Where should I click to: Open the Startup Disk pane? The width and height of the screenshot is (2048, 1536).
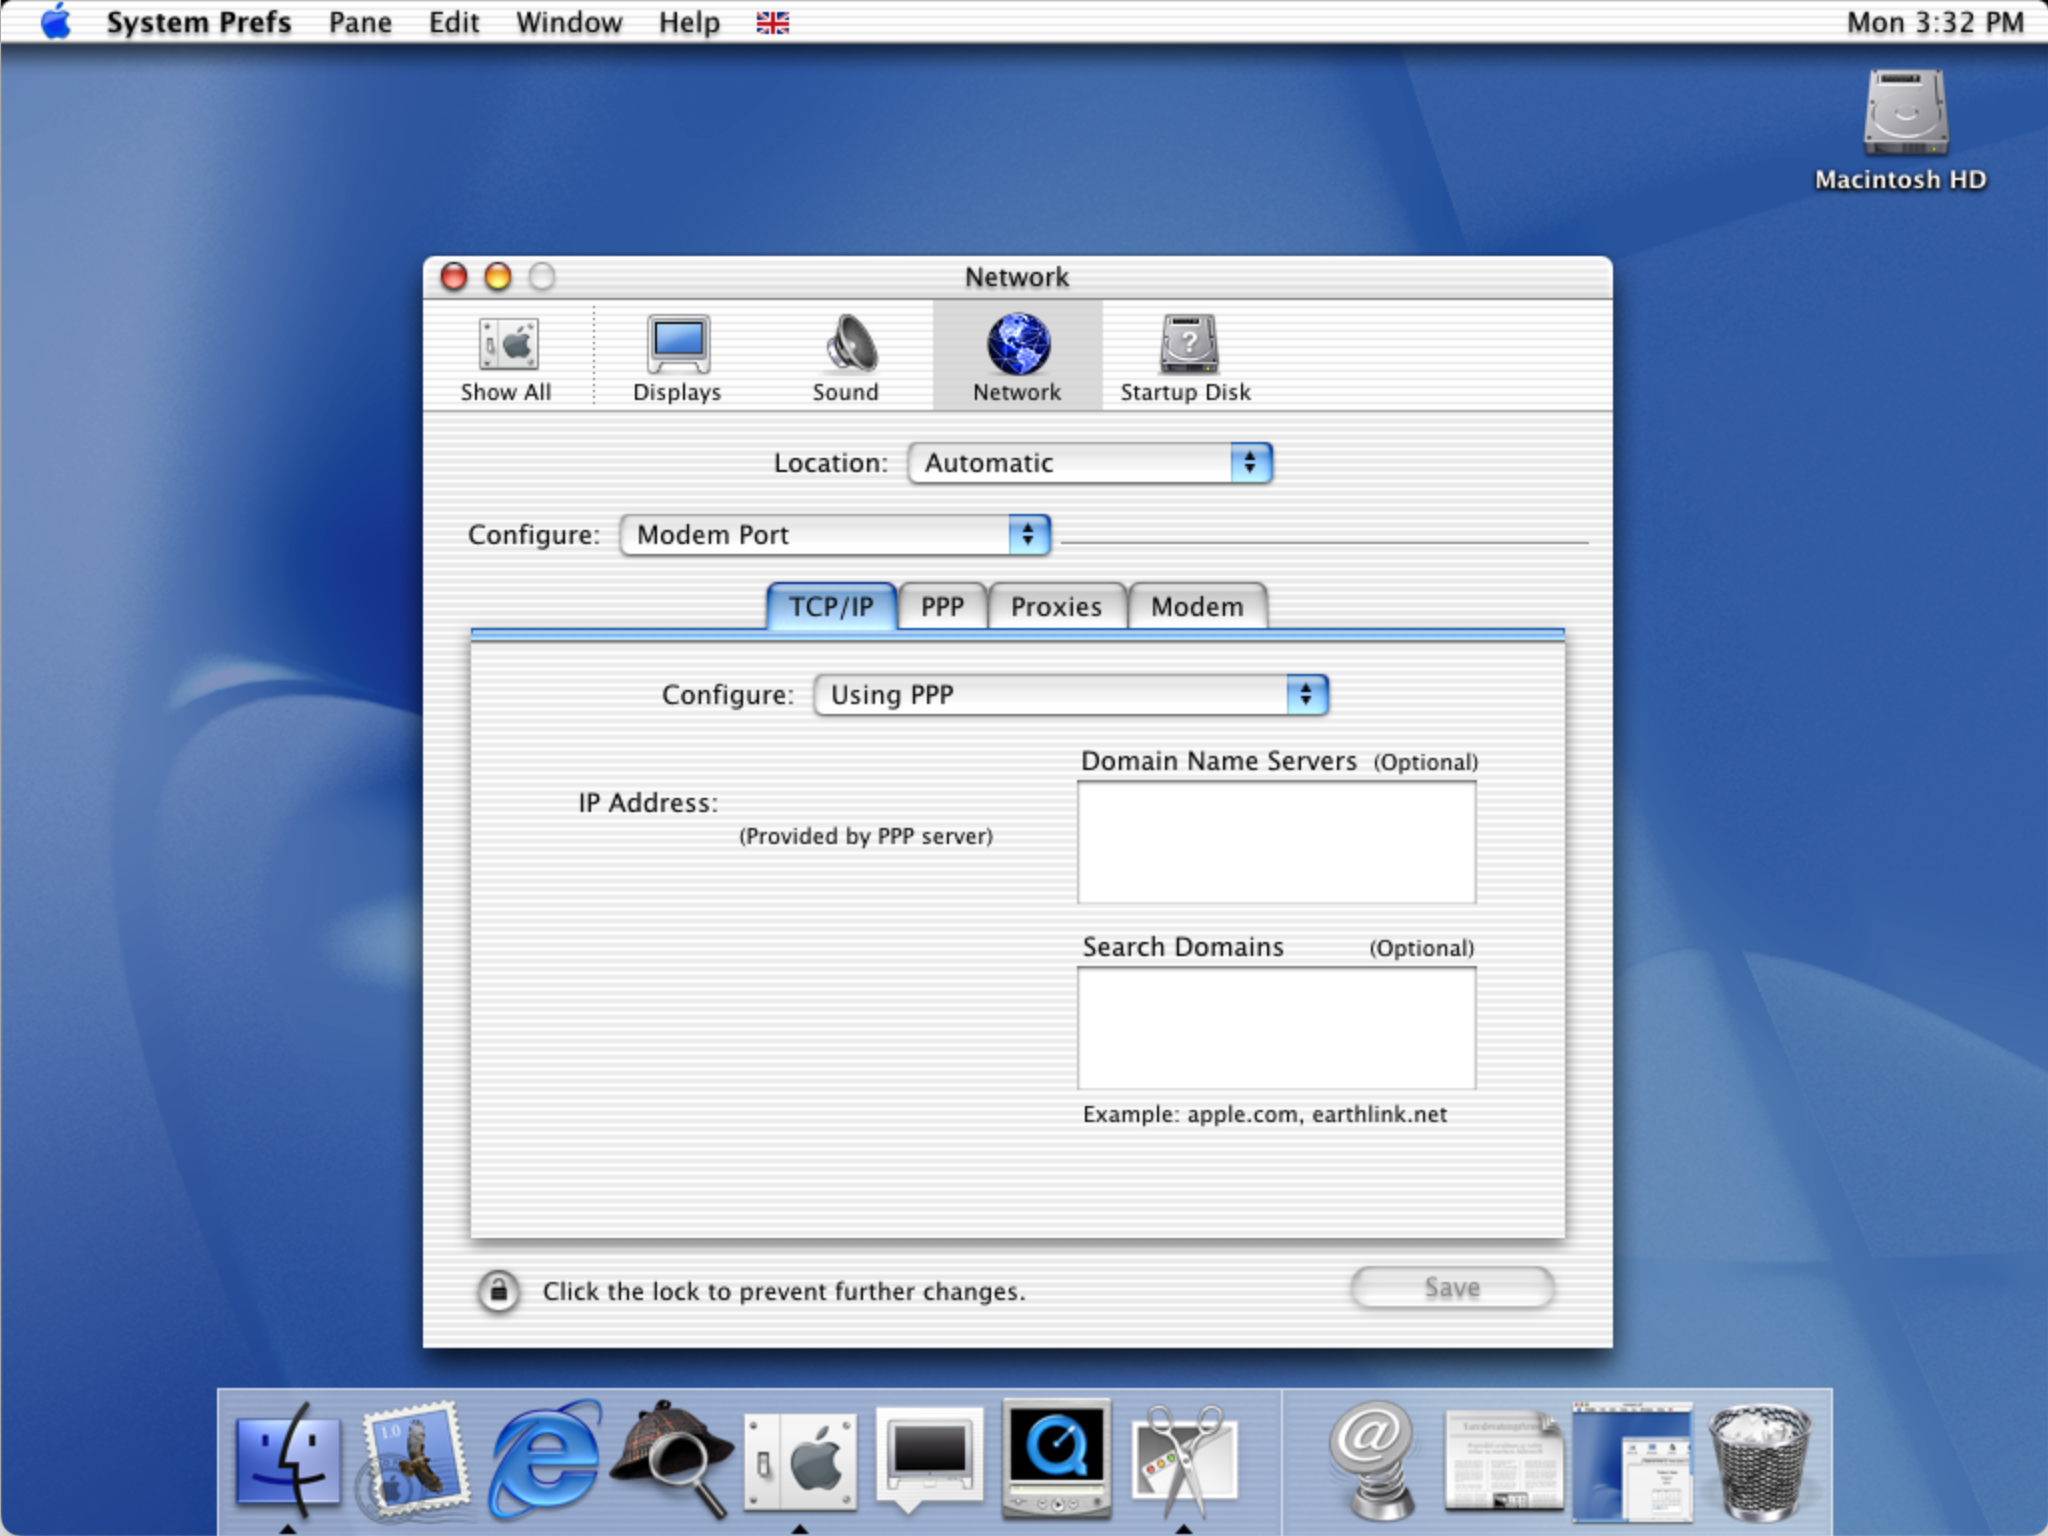[1186, 358]
